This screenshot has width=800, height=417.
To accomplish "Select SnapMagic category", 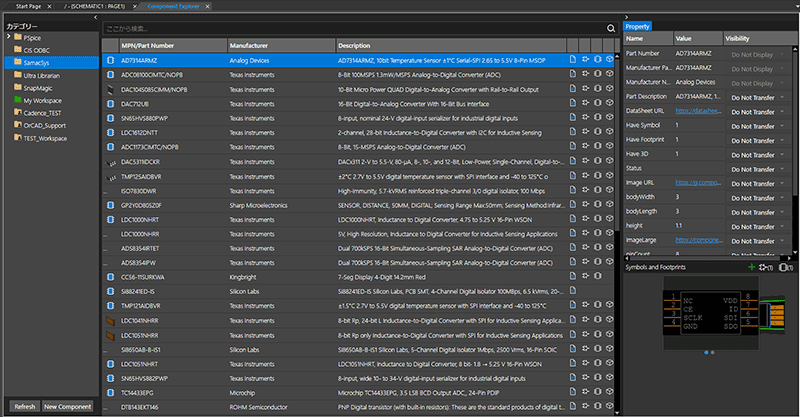I will tap(38, 88).
